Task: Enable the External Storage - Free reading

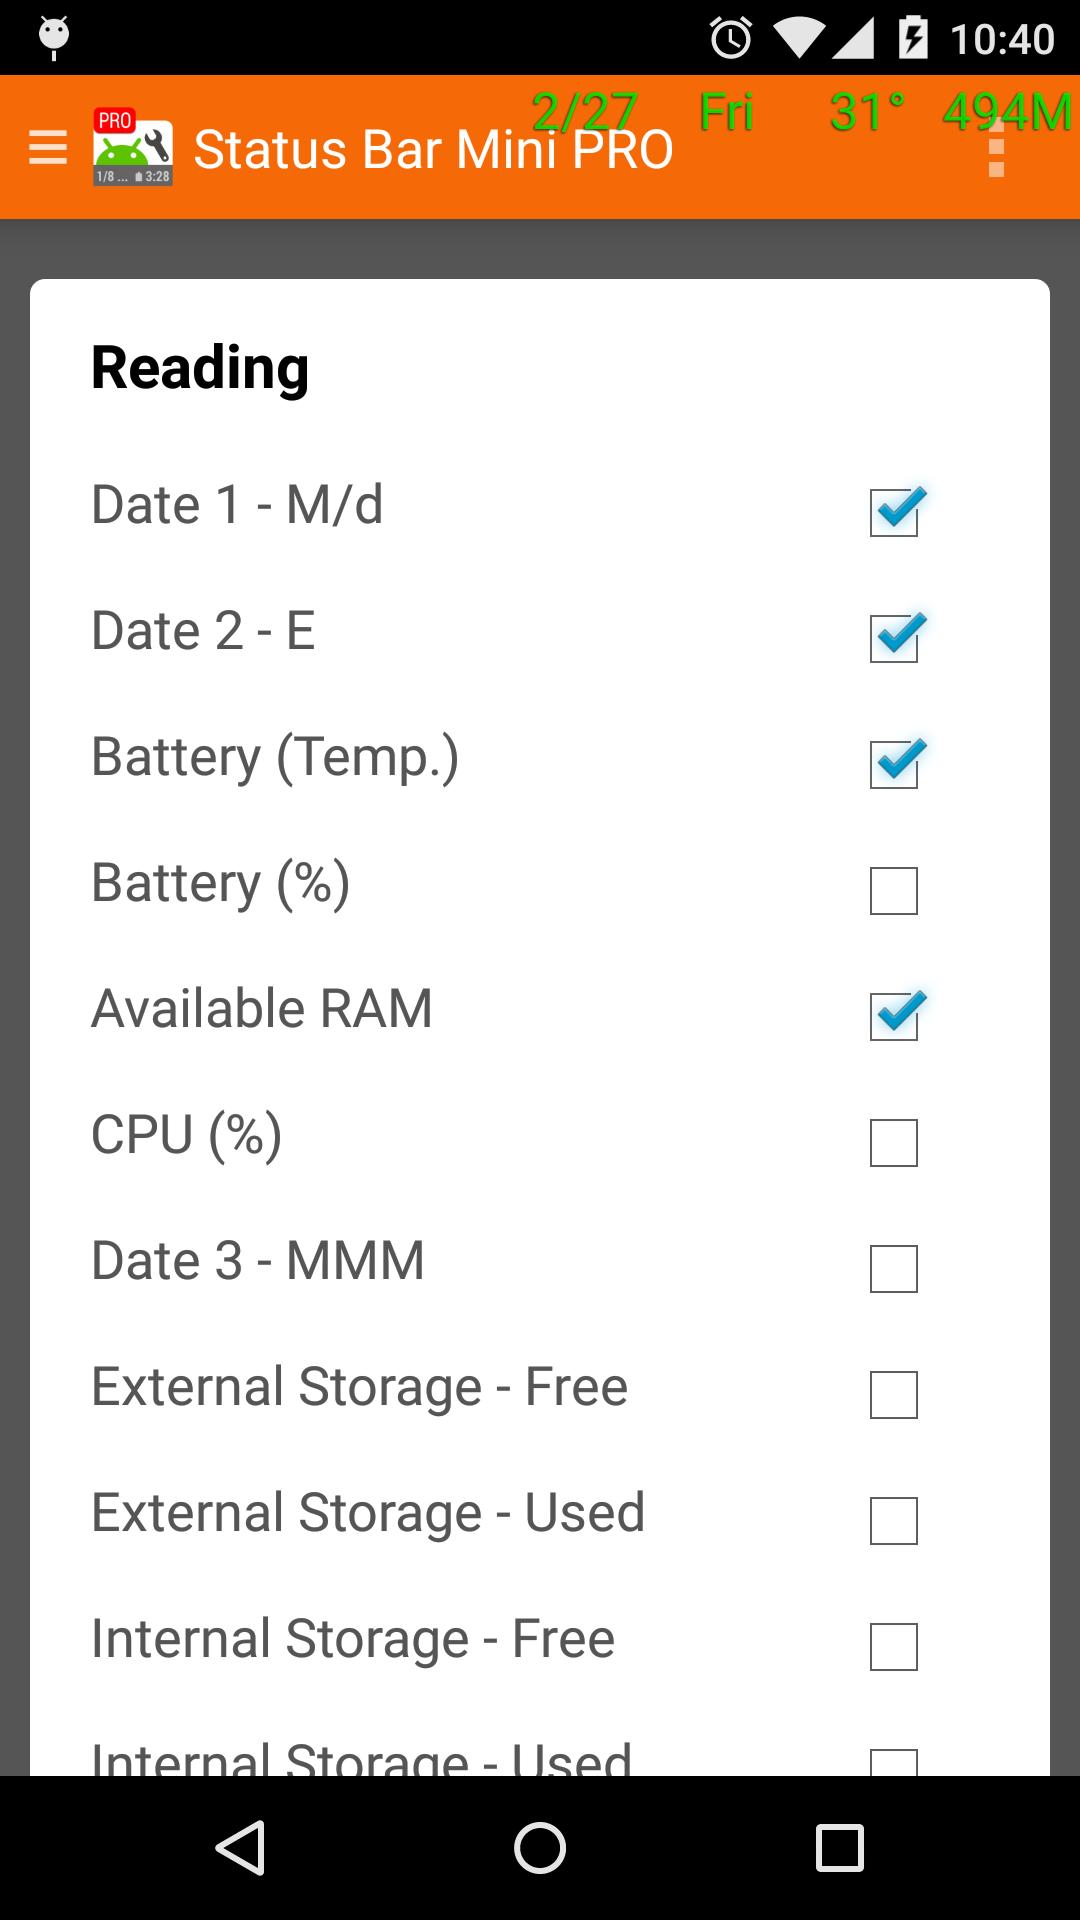Action: pos(895,1393)
